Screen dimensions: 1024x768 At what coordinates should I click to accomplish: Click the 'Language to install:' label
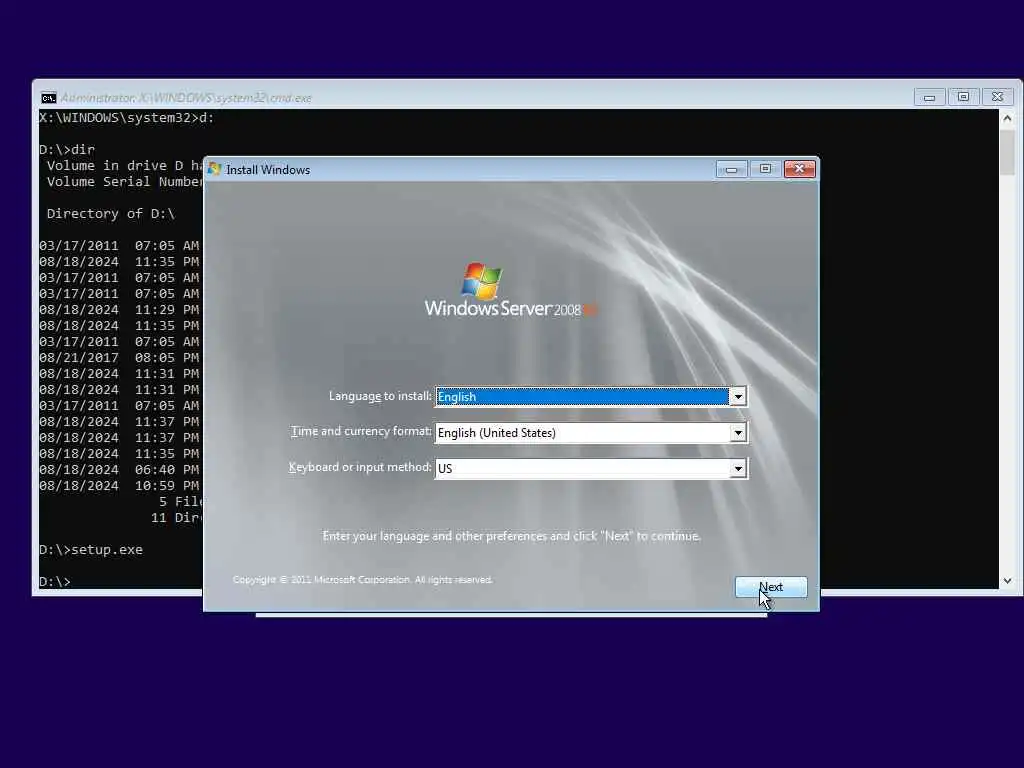pyautogui.click(x=380, y=396)
